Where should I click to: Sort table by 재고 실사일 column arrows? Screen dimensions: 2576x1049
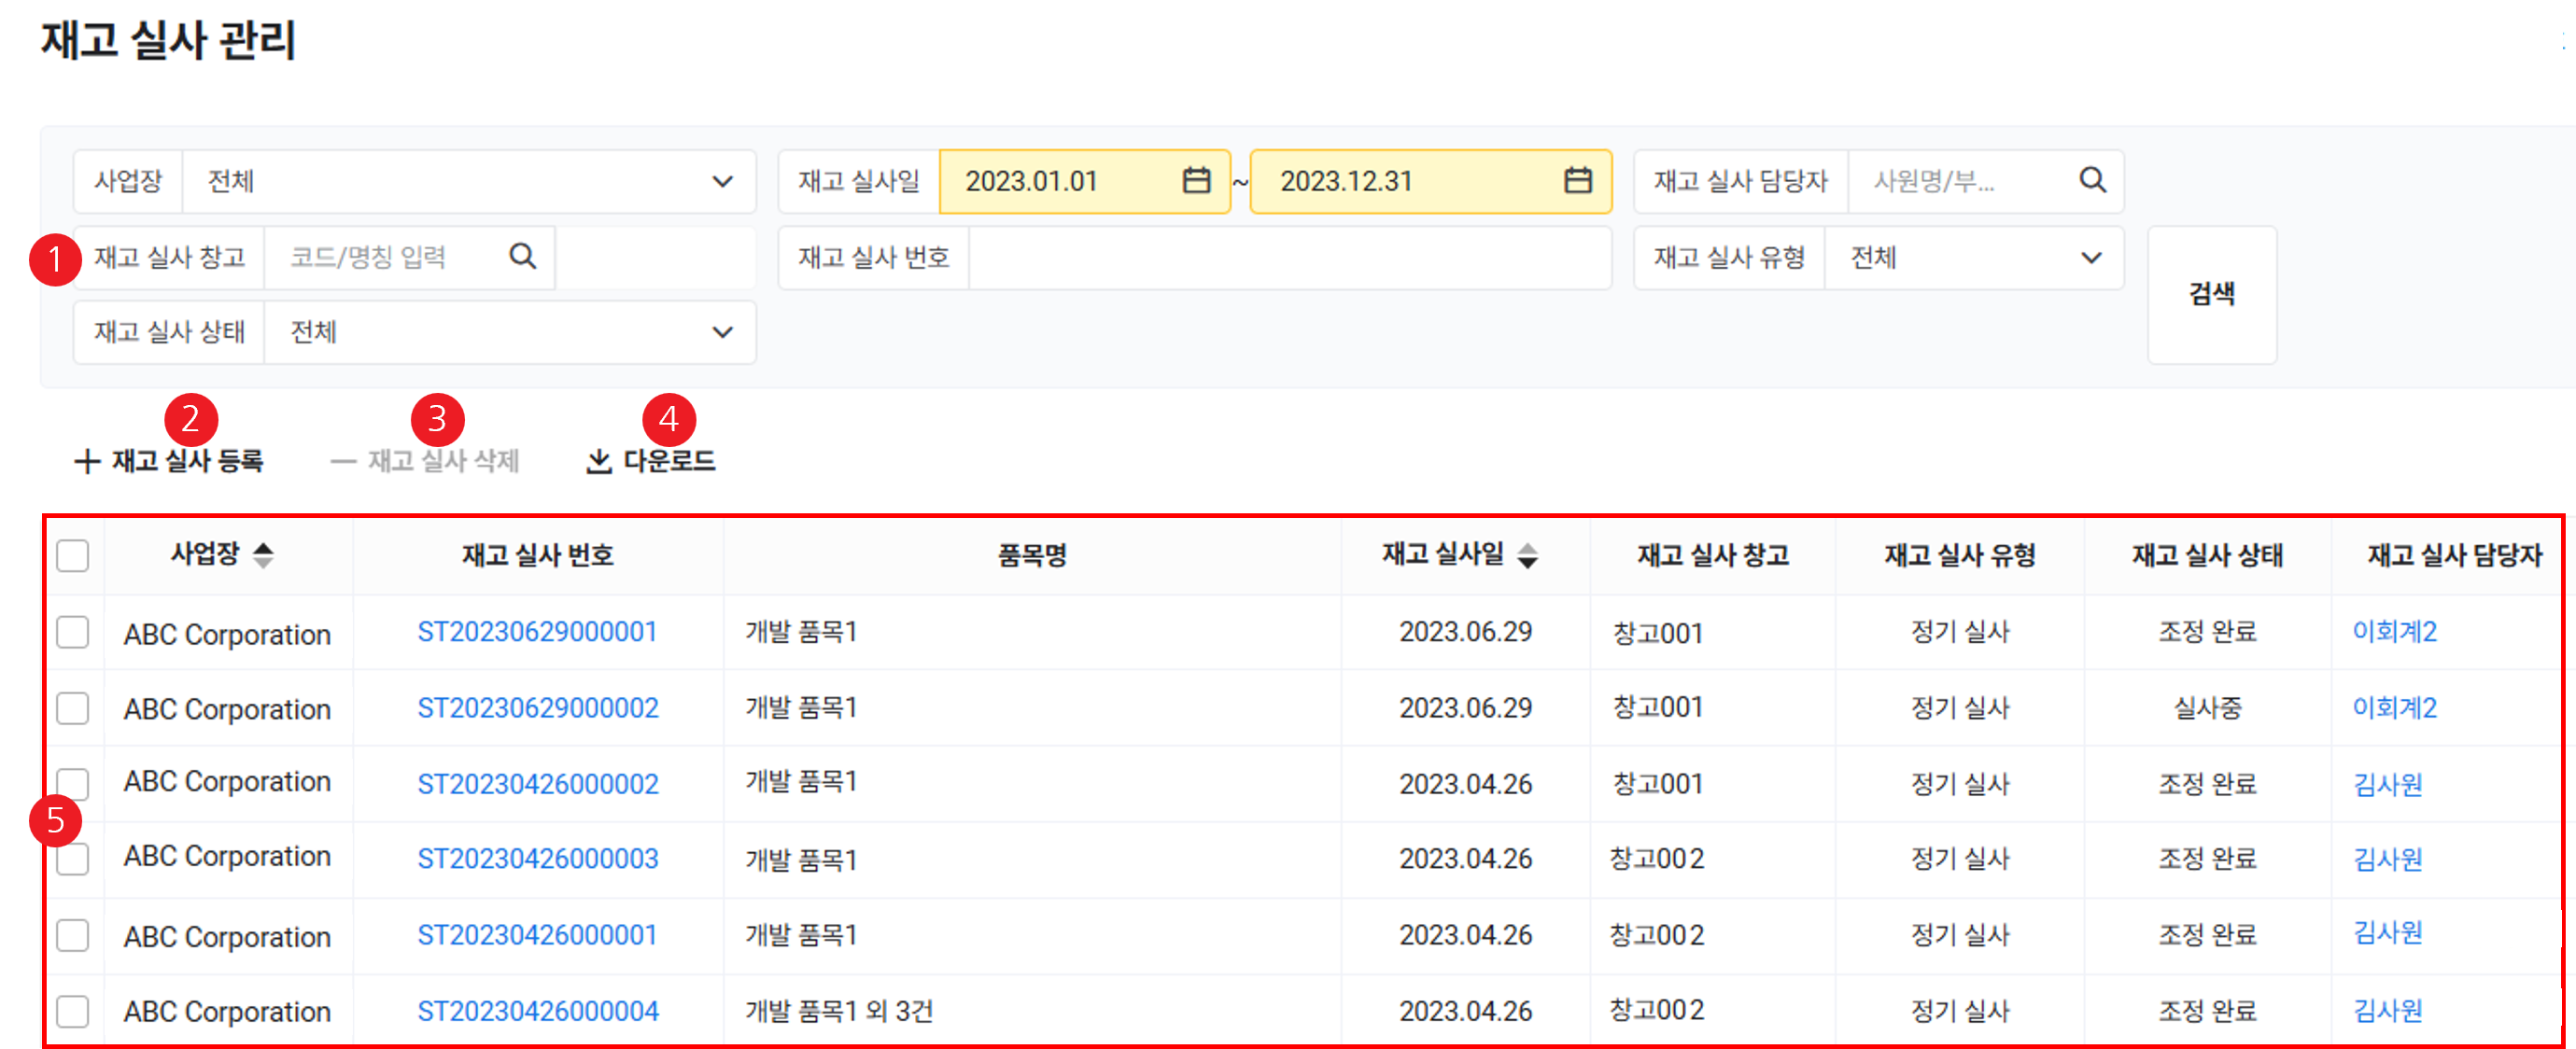pyautogui.click(x=1527, y=555)
